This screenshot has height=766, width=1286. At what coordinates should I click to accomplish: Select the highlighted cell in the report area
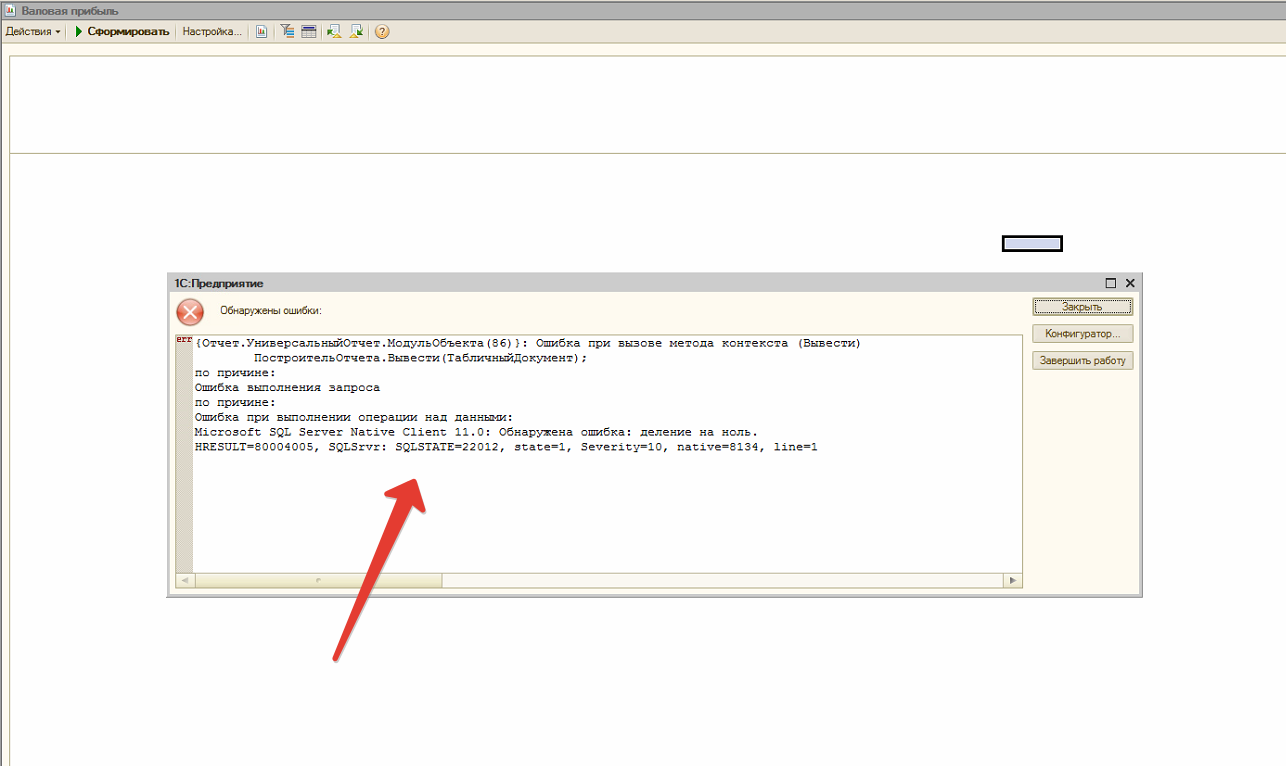pos(1032,244)
